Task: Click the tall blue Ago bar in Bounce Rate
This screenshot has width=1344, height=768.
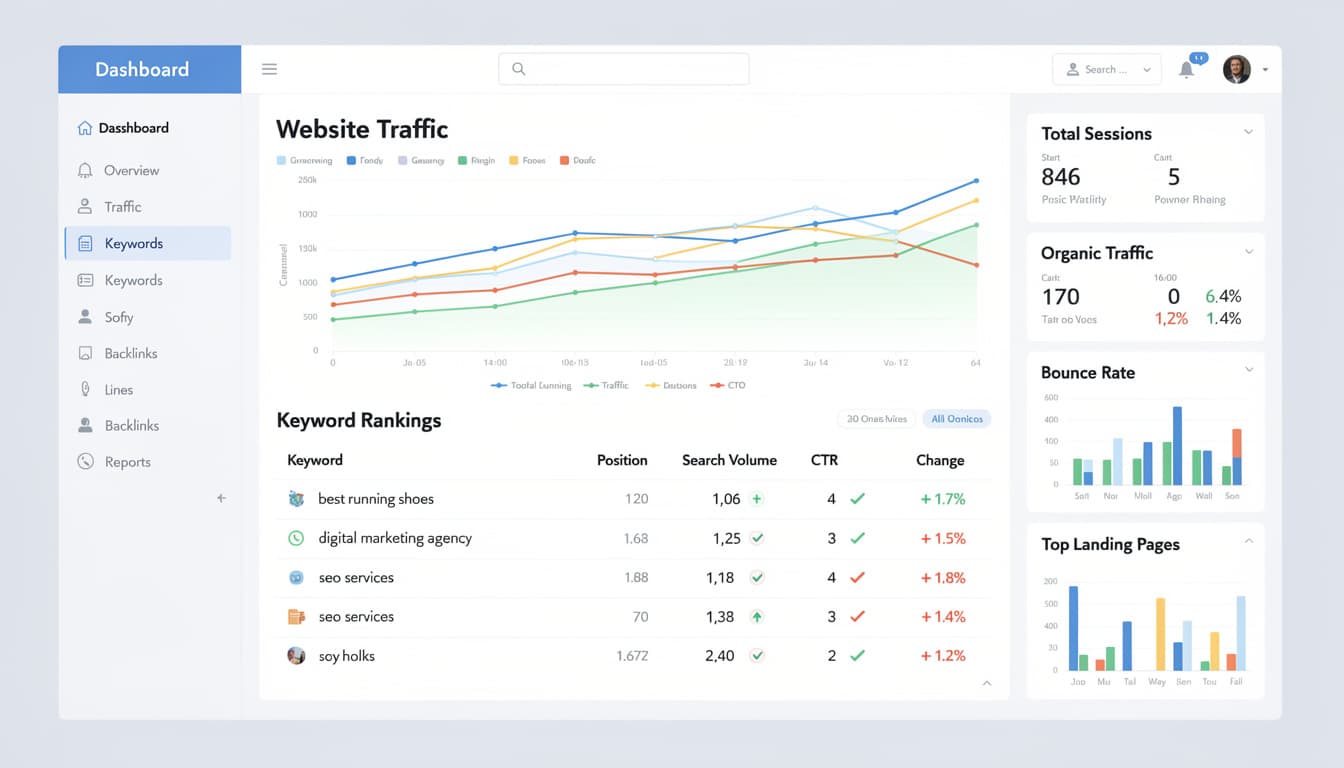Action: pyautogui.click(x=1177, y=446)
